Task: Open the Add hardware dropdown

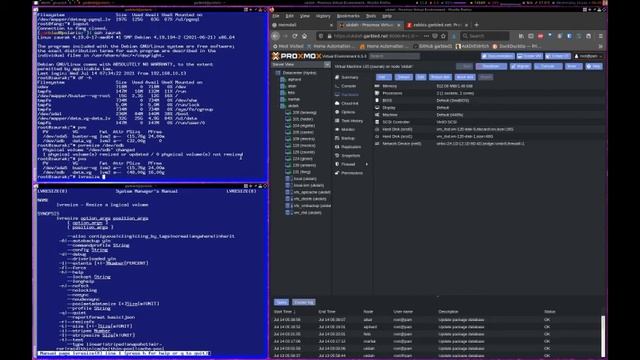Action: tap(384, 77)
